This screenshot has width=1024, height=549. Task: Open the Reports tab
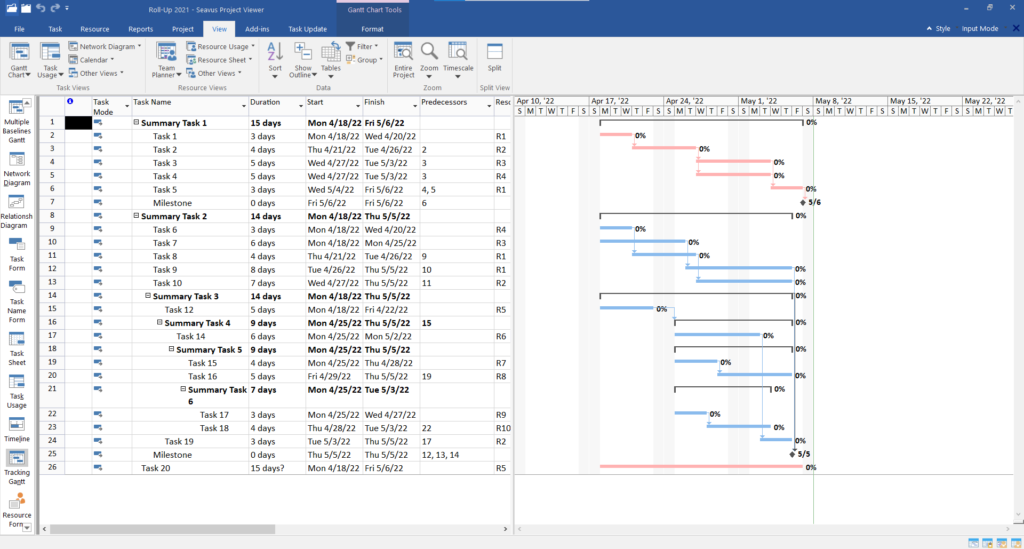point(140,29)
